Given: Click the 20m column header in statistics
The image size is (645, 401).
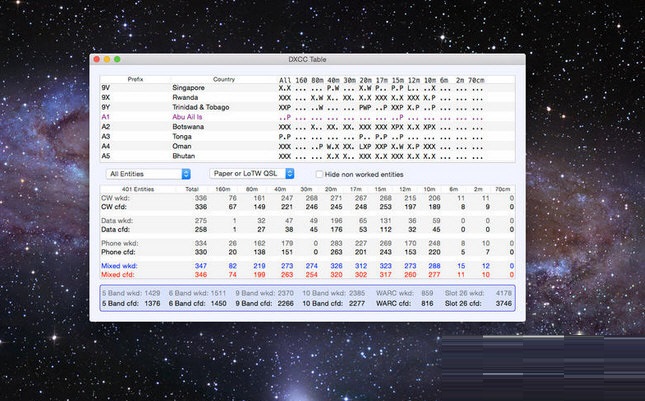Looking at the screenshot, I should (331, 189).
